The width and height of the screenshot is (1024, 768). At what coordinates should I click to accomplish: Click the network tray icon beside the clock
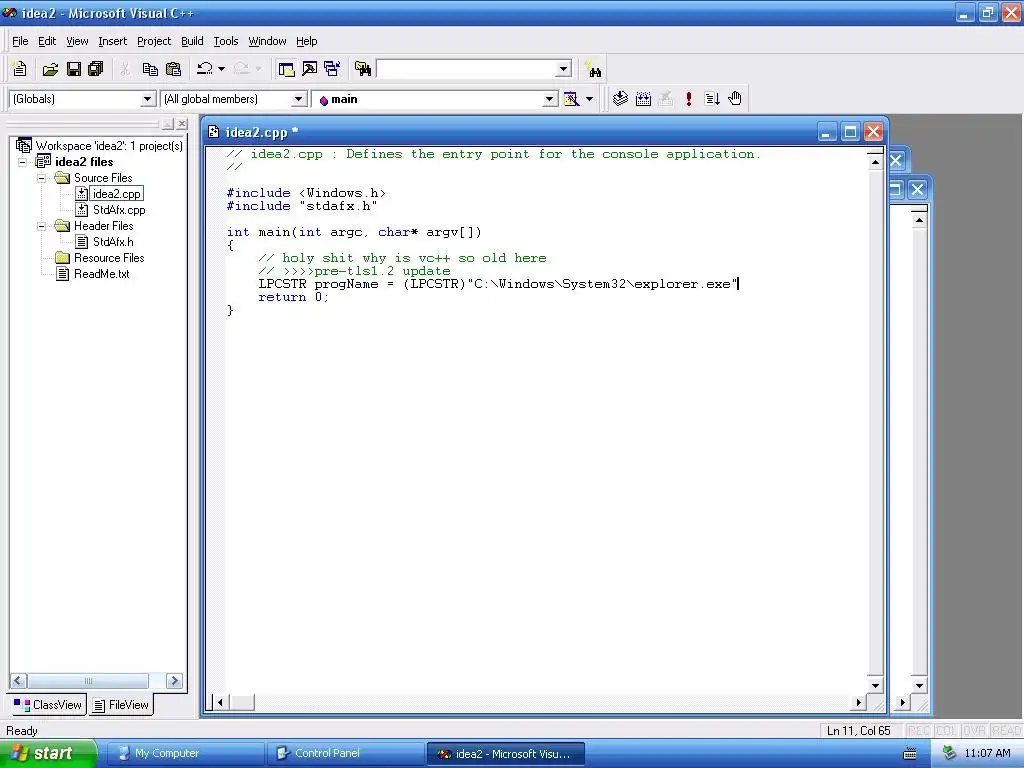point(950,754)
